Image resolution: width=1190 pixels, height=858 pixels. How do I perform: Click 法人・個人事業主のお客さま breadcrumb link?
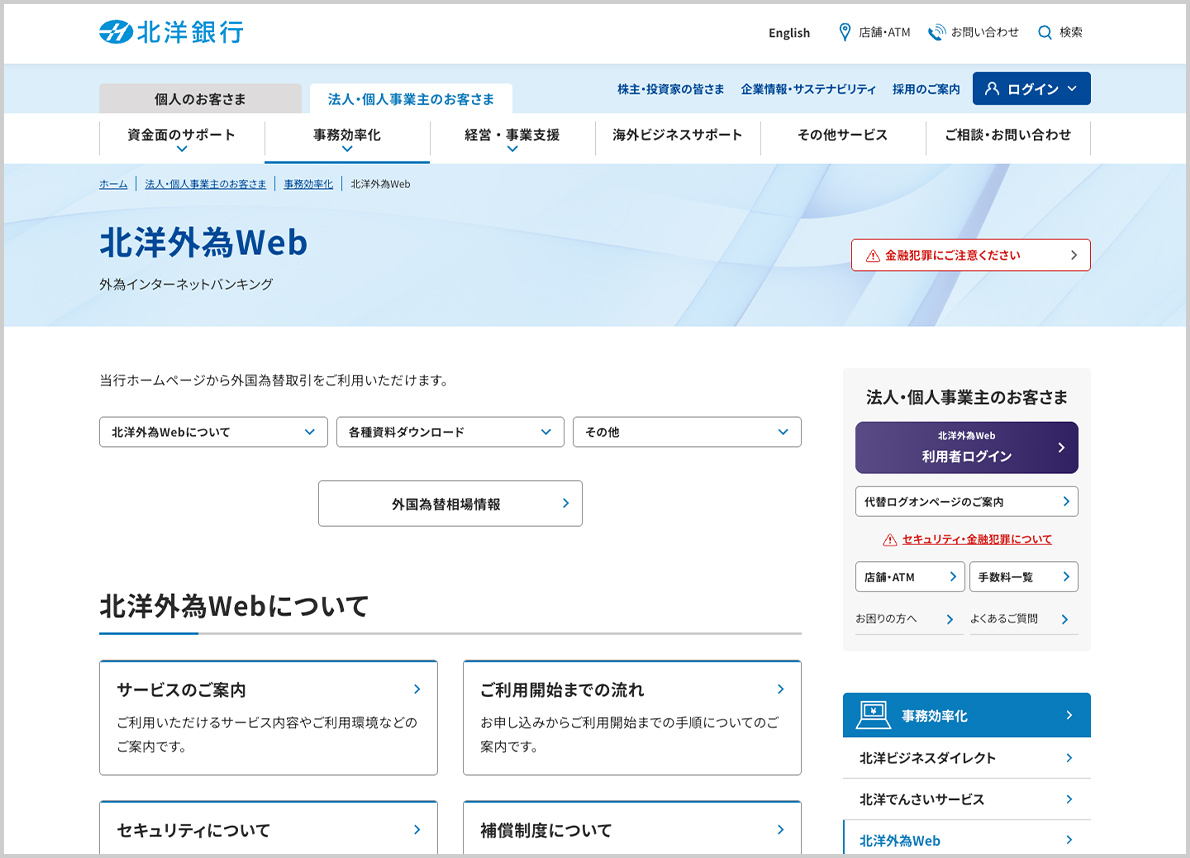[206, 184]
